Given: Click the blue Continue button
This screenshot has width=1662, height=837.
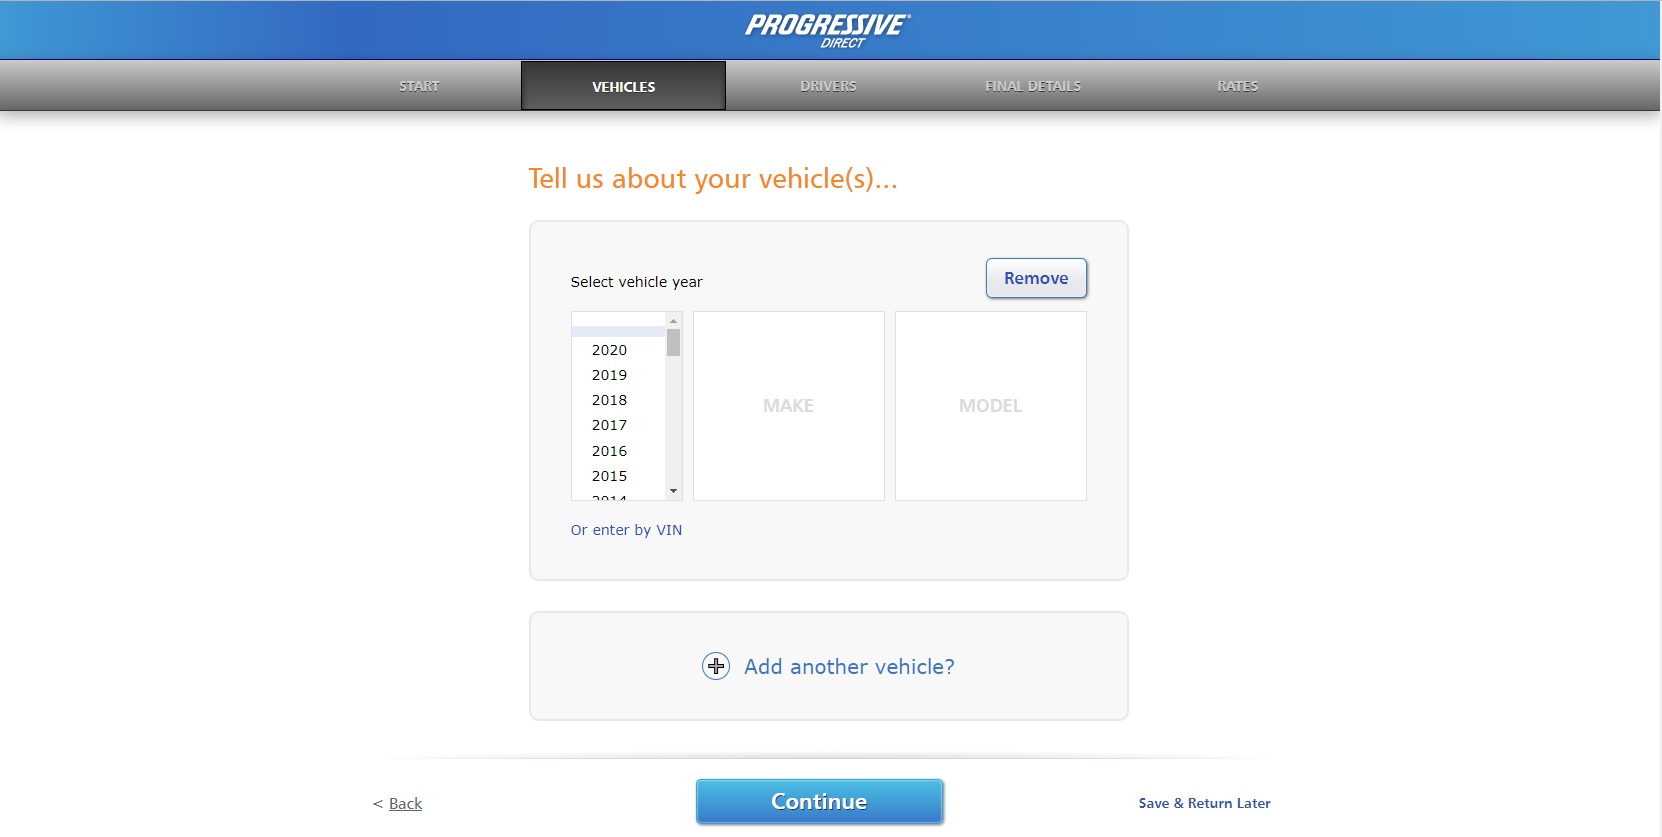Looking at the screenshot, I should (x=819, y=802).
